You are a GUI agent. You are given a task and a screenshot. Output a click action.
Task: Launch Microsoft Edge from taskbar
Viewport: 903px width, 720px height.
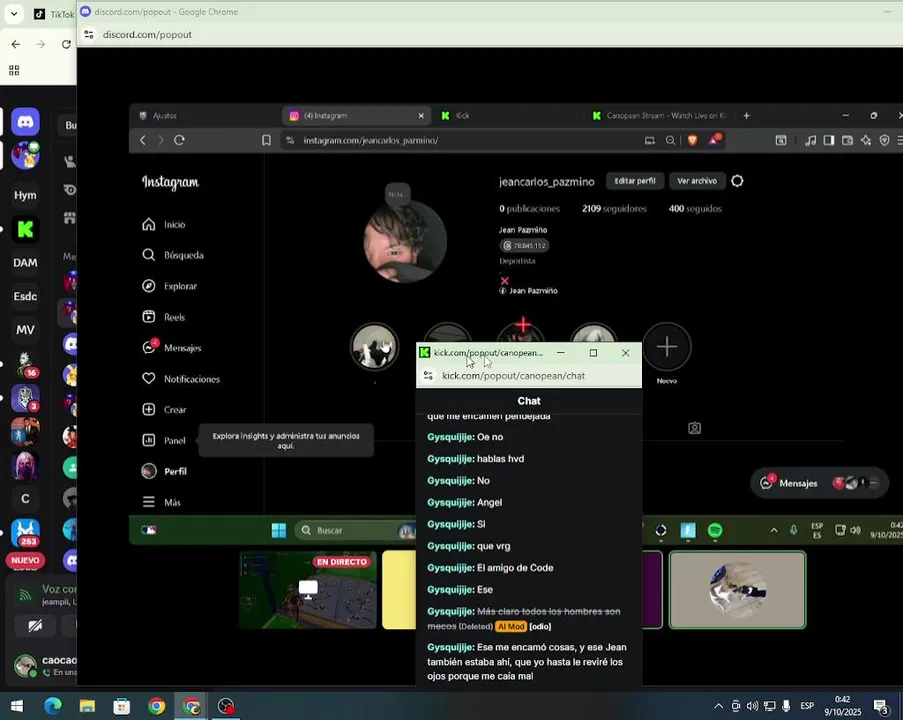pyautogui.click(x=53, y=706)
